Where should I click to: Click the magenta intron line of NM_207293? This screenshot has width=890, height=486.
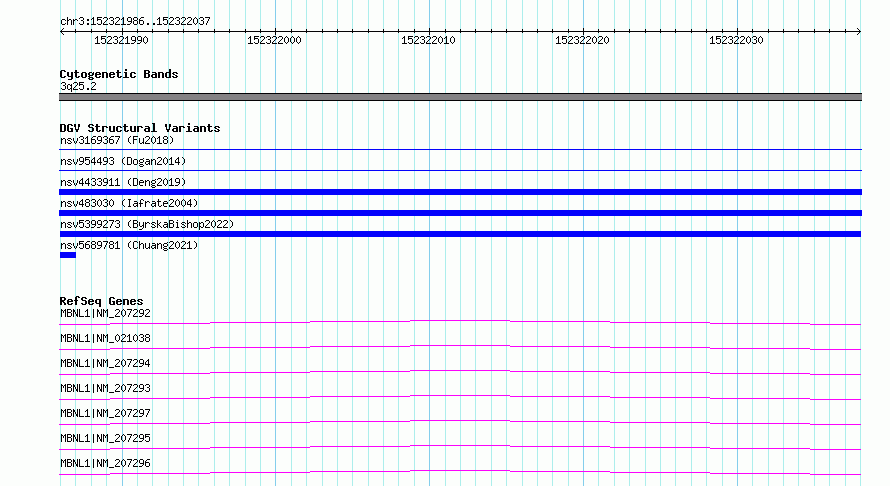pyautogui.click(x=460, y=397)
